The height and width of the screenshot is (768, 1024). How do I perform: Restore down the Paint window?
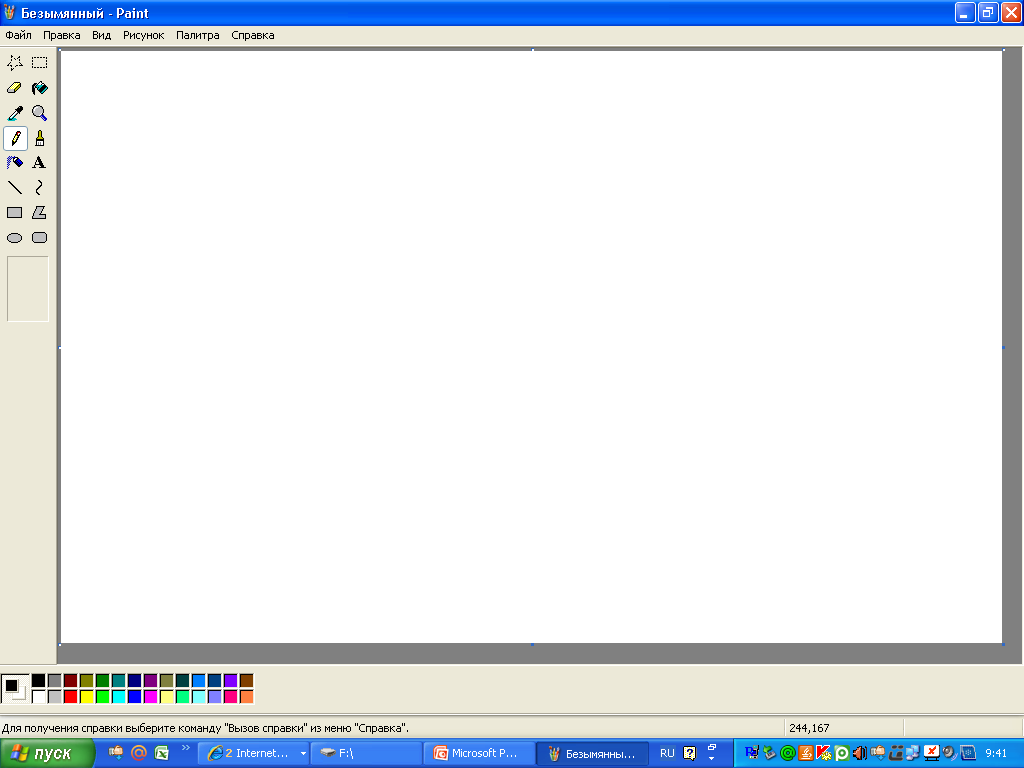pyautogui.click(x=987, y=12)
